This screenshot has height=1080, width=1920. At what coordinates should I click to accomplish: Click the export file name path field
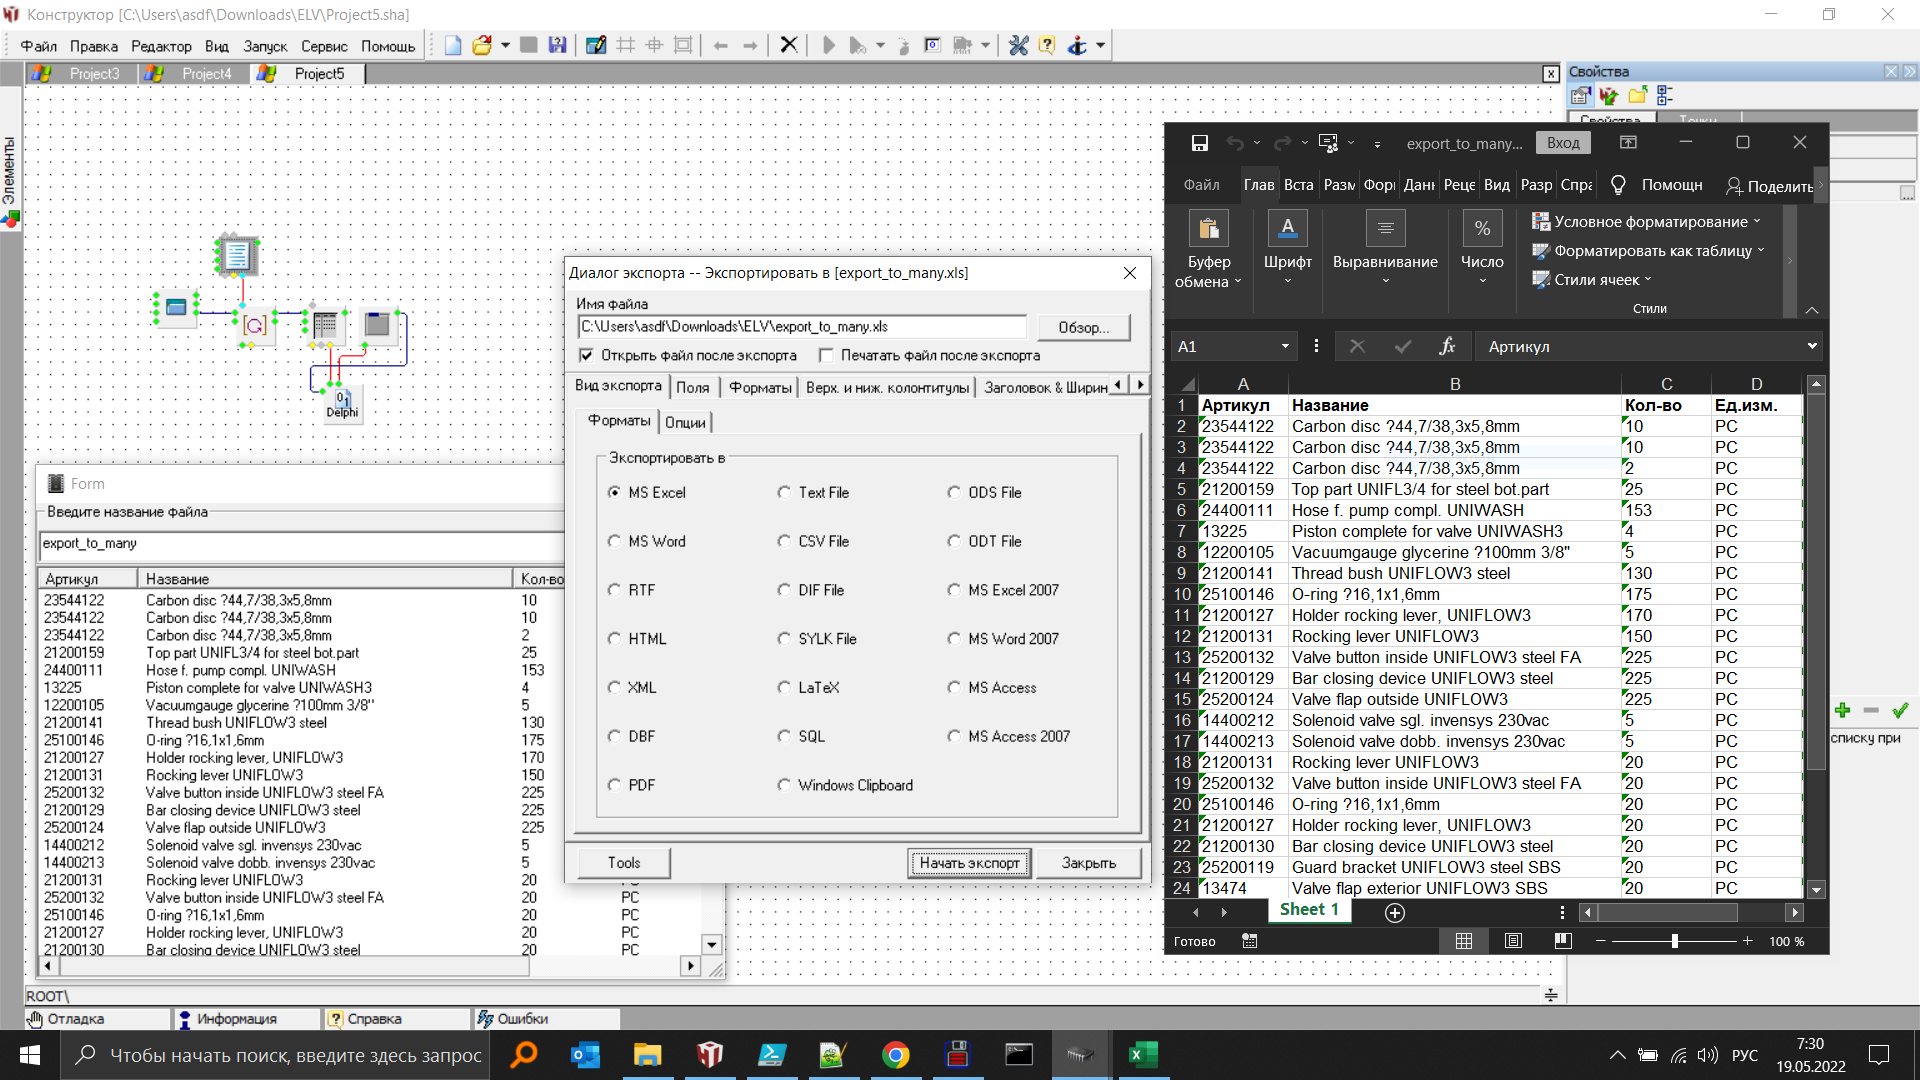tap(802, 327)
